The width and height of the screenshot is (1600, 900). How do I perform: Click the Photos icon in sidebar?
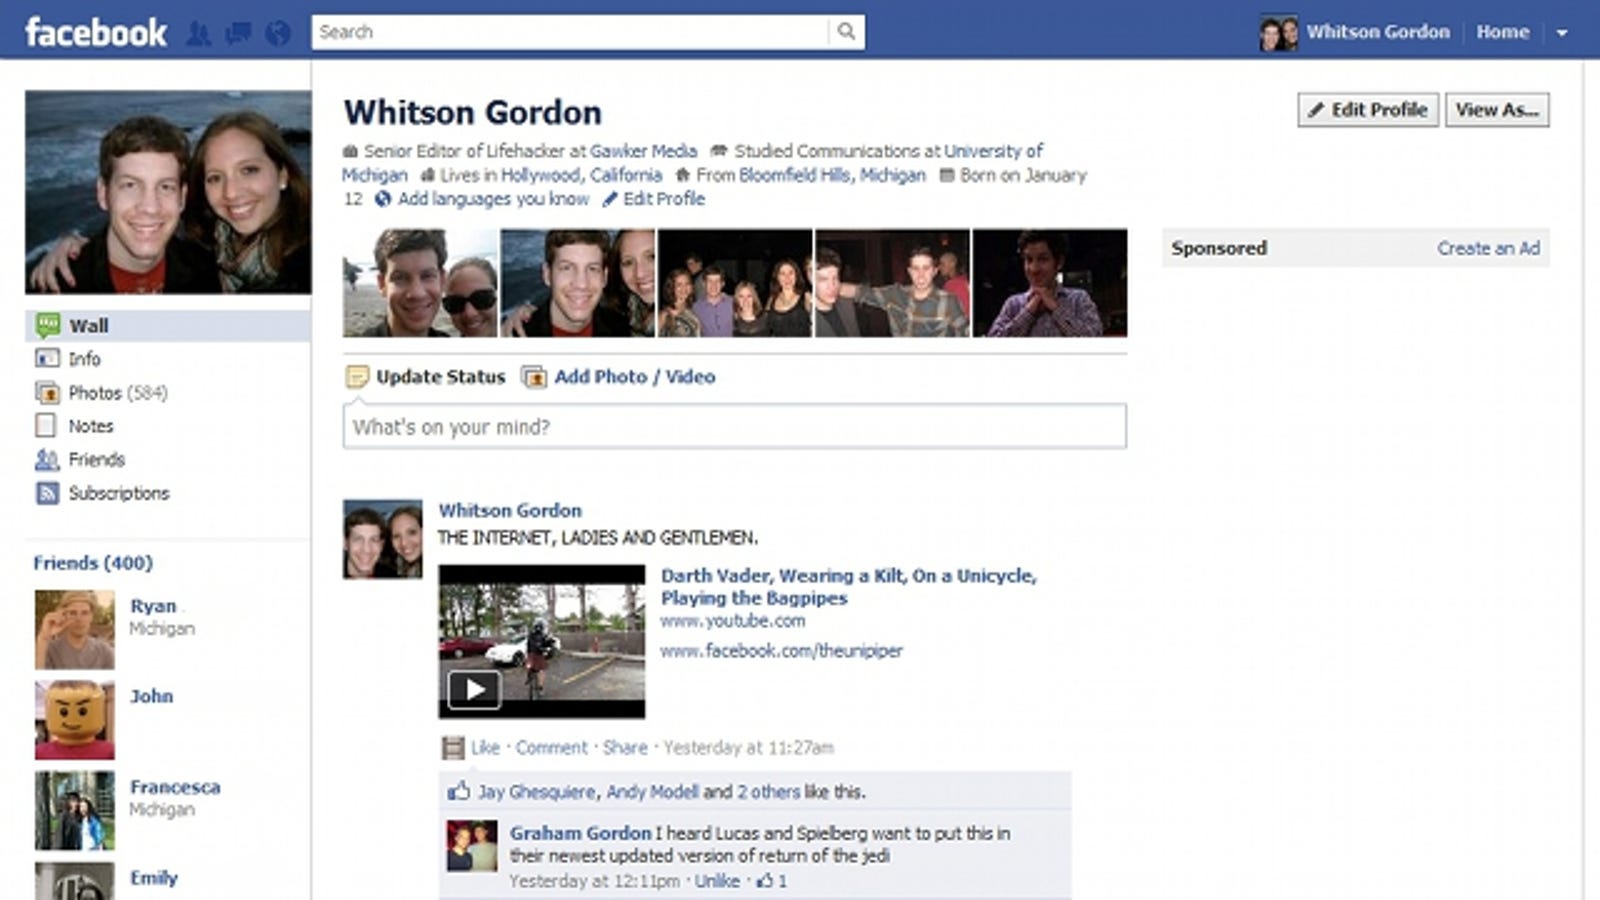(x=47, y=393)
